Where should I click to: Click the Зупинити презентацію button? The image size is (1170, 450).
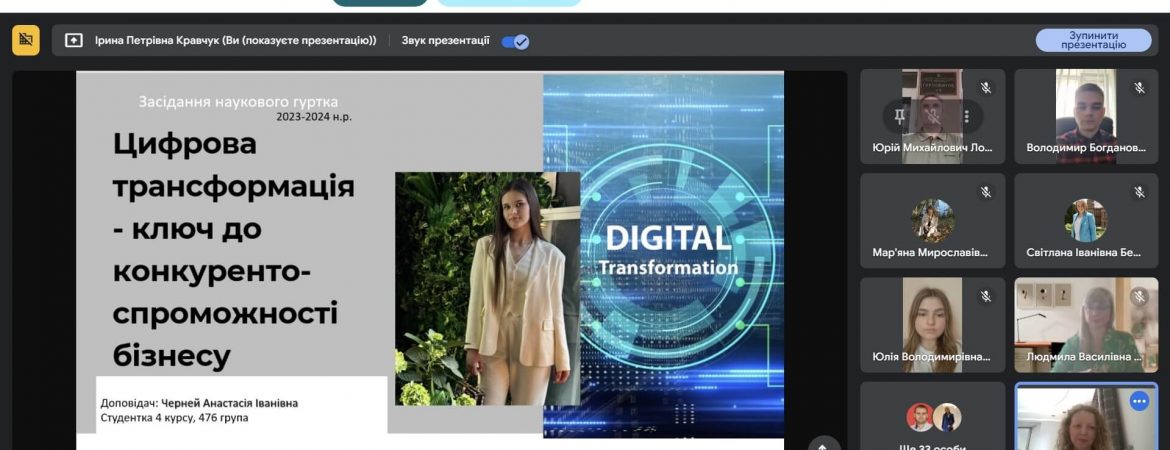(1093, 40)
